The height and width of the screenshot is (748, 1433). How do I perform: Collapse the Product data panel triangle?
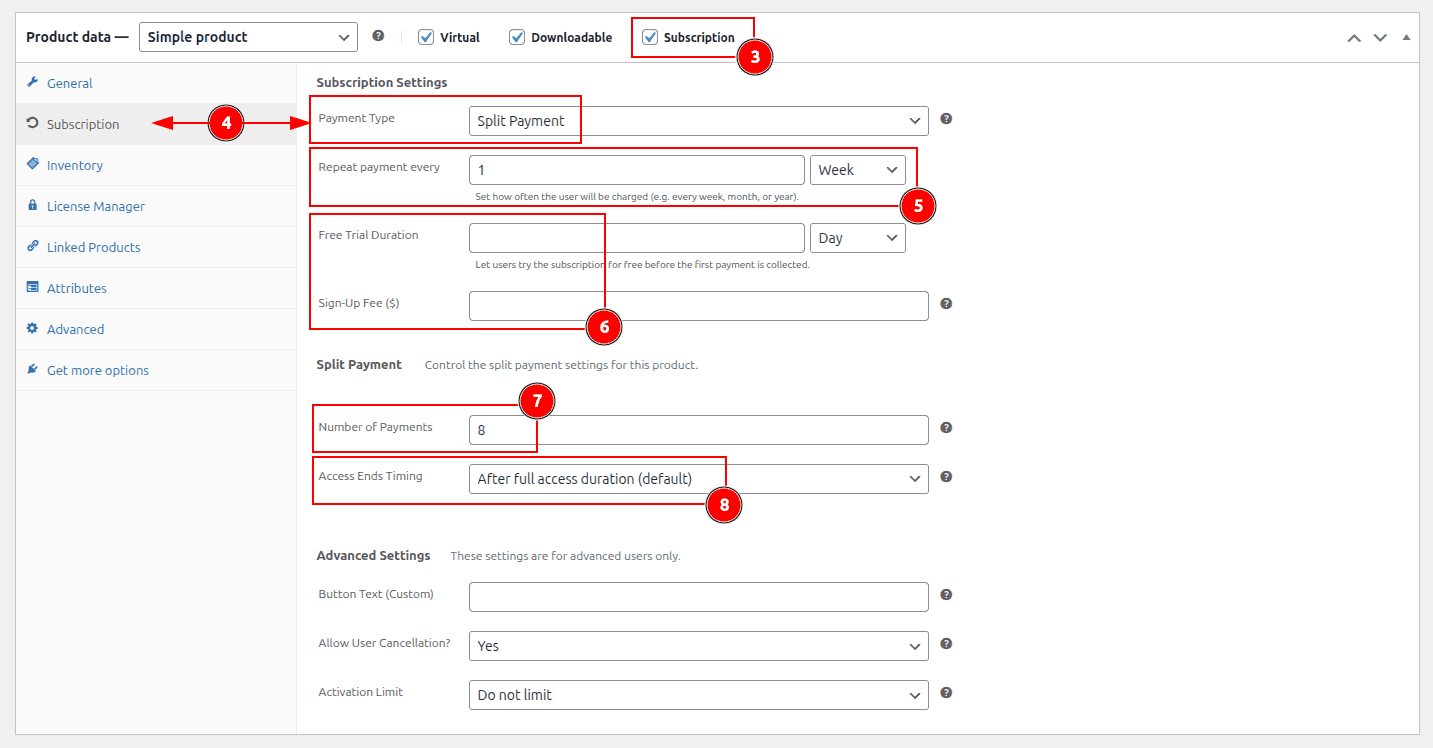coord(1406,38)
